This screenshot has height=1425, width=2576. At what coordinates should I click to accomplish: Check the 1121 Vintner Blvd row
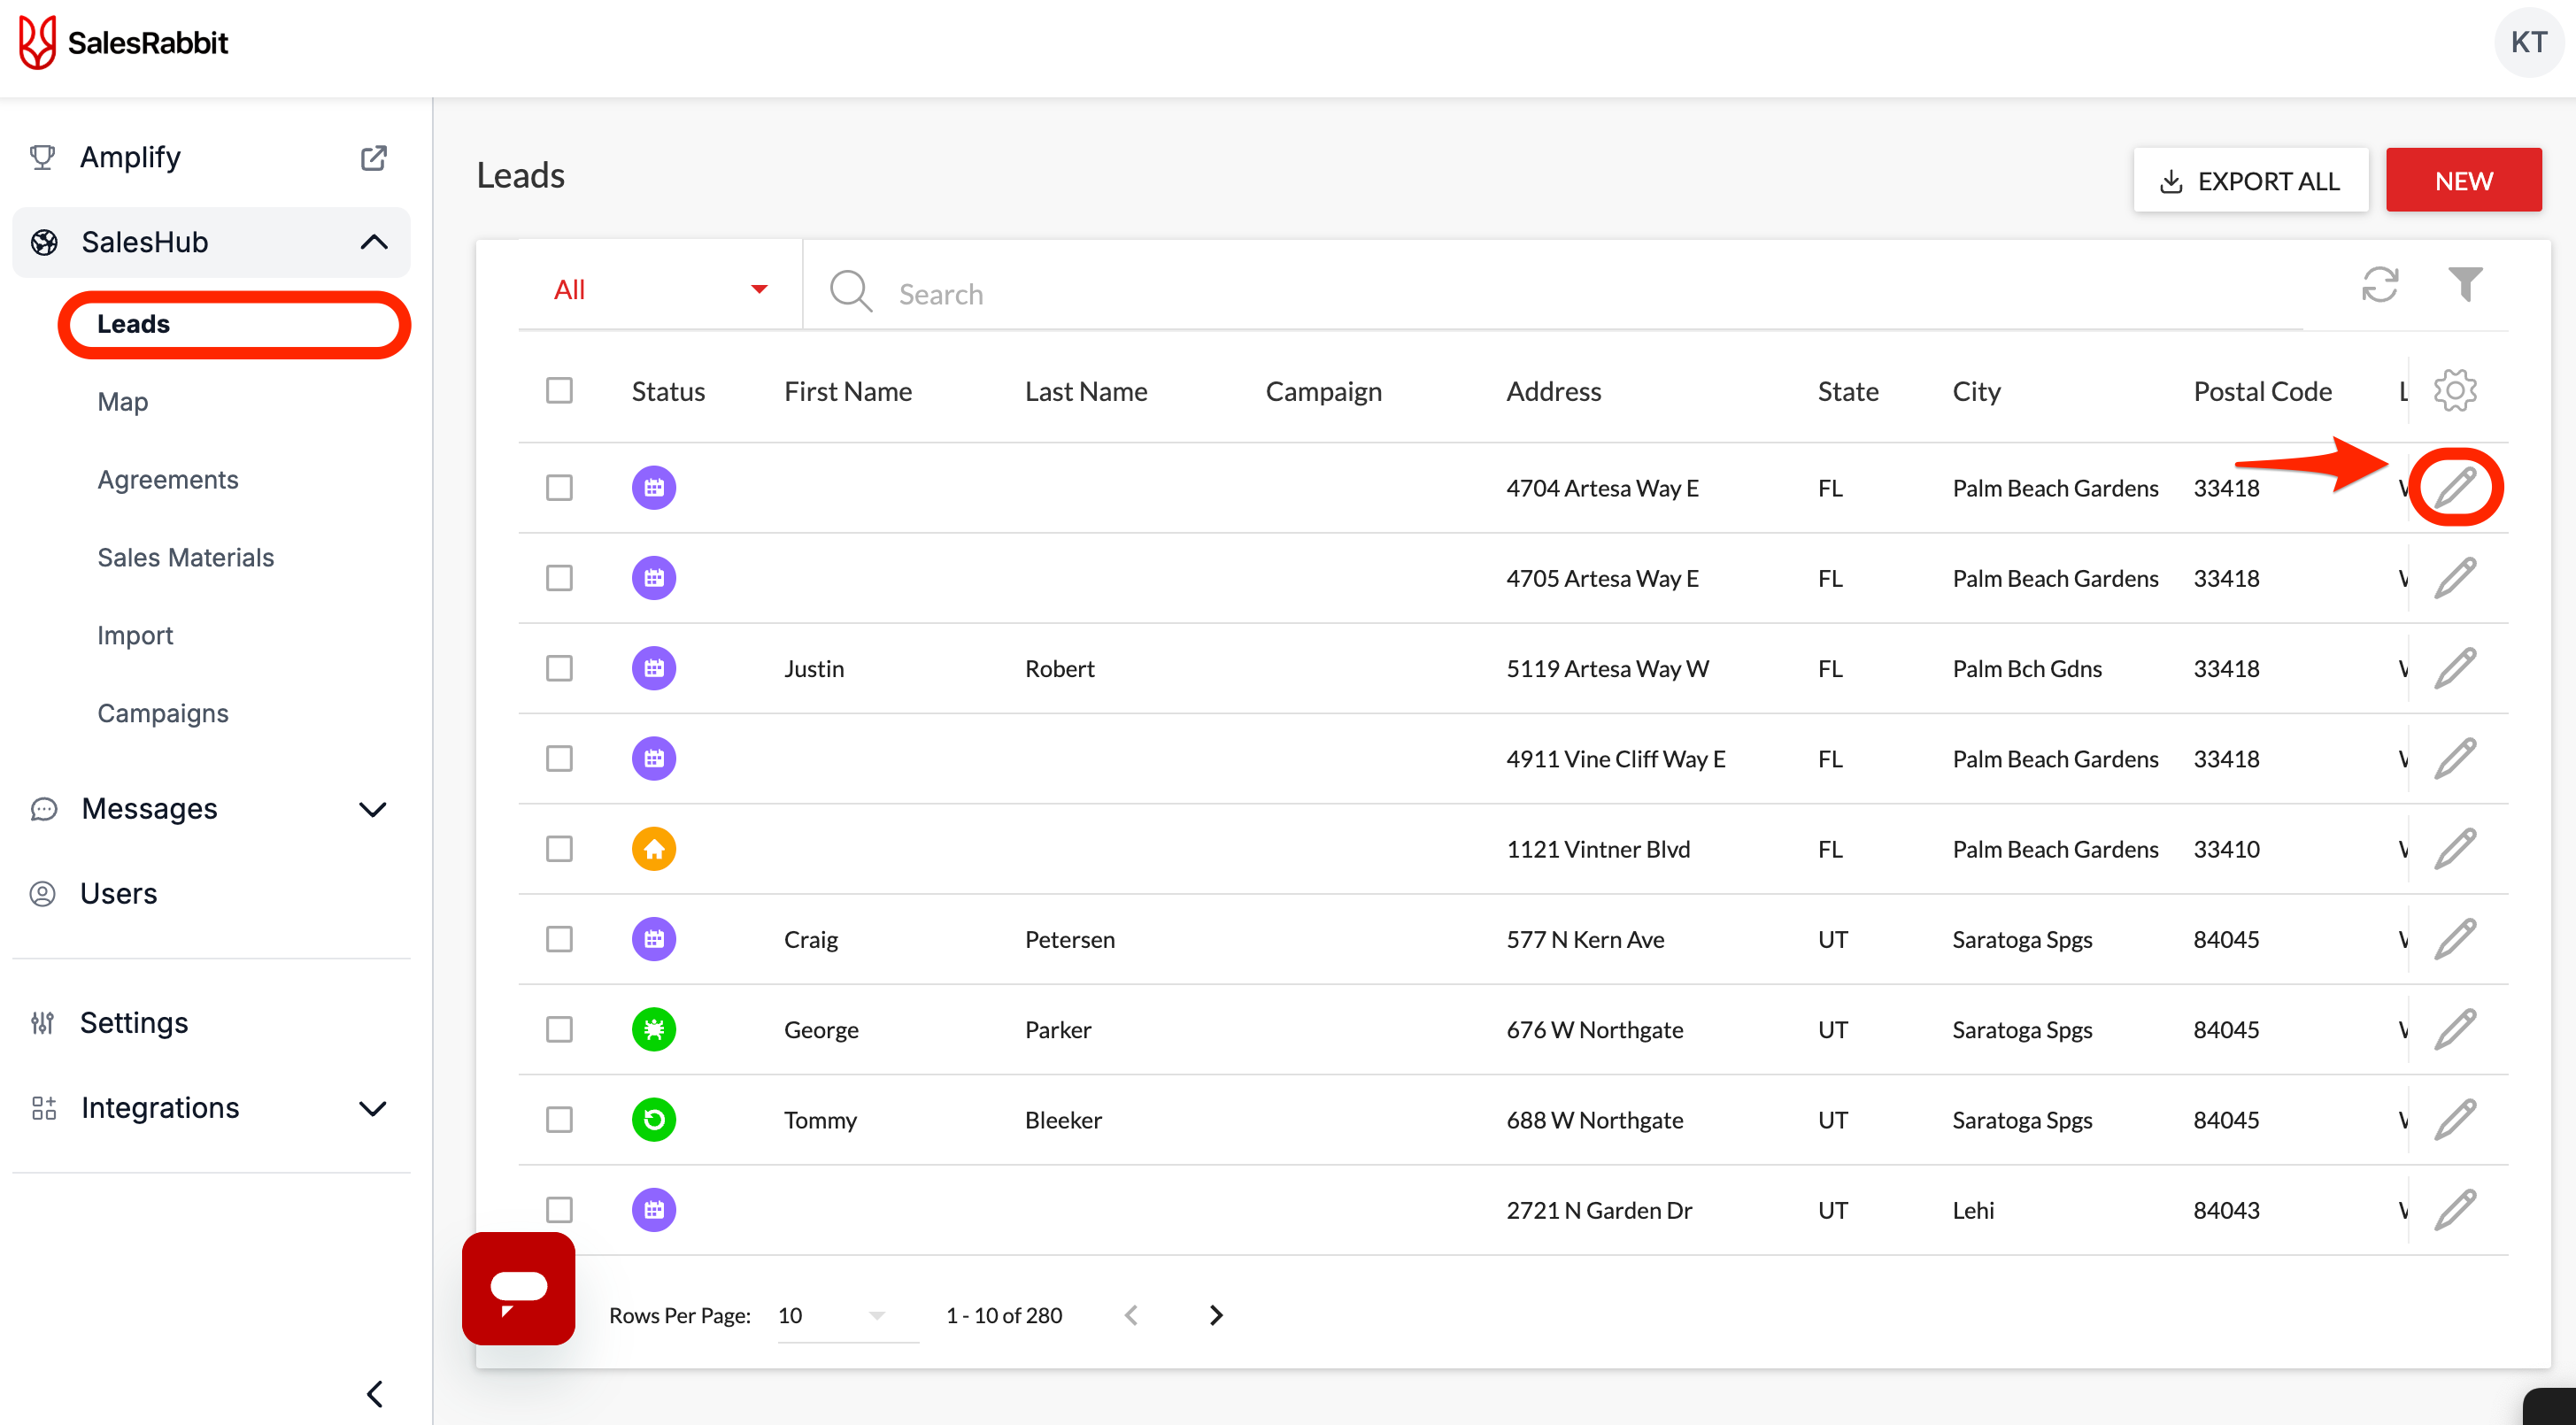[x=559, y=849]
